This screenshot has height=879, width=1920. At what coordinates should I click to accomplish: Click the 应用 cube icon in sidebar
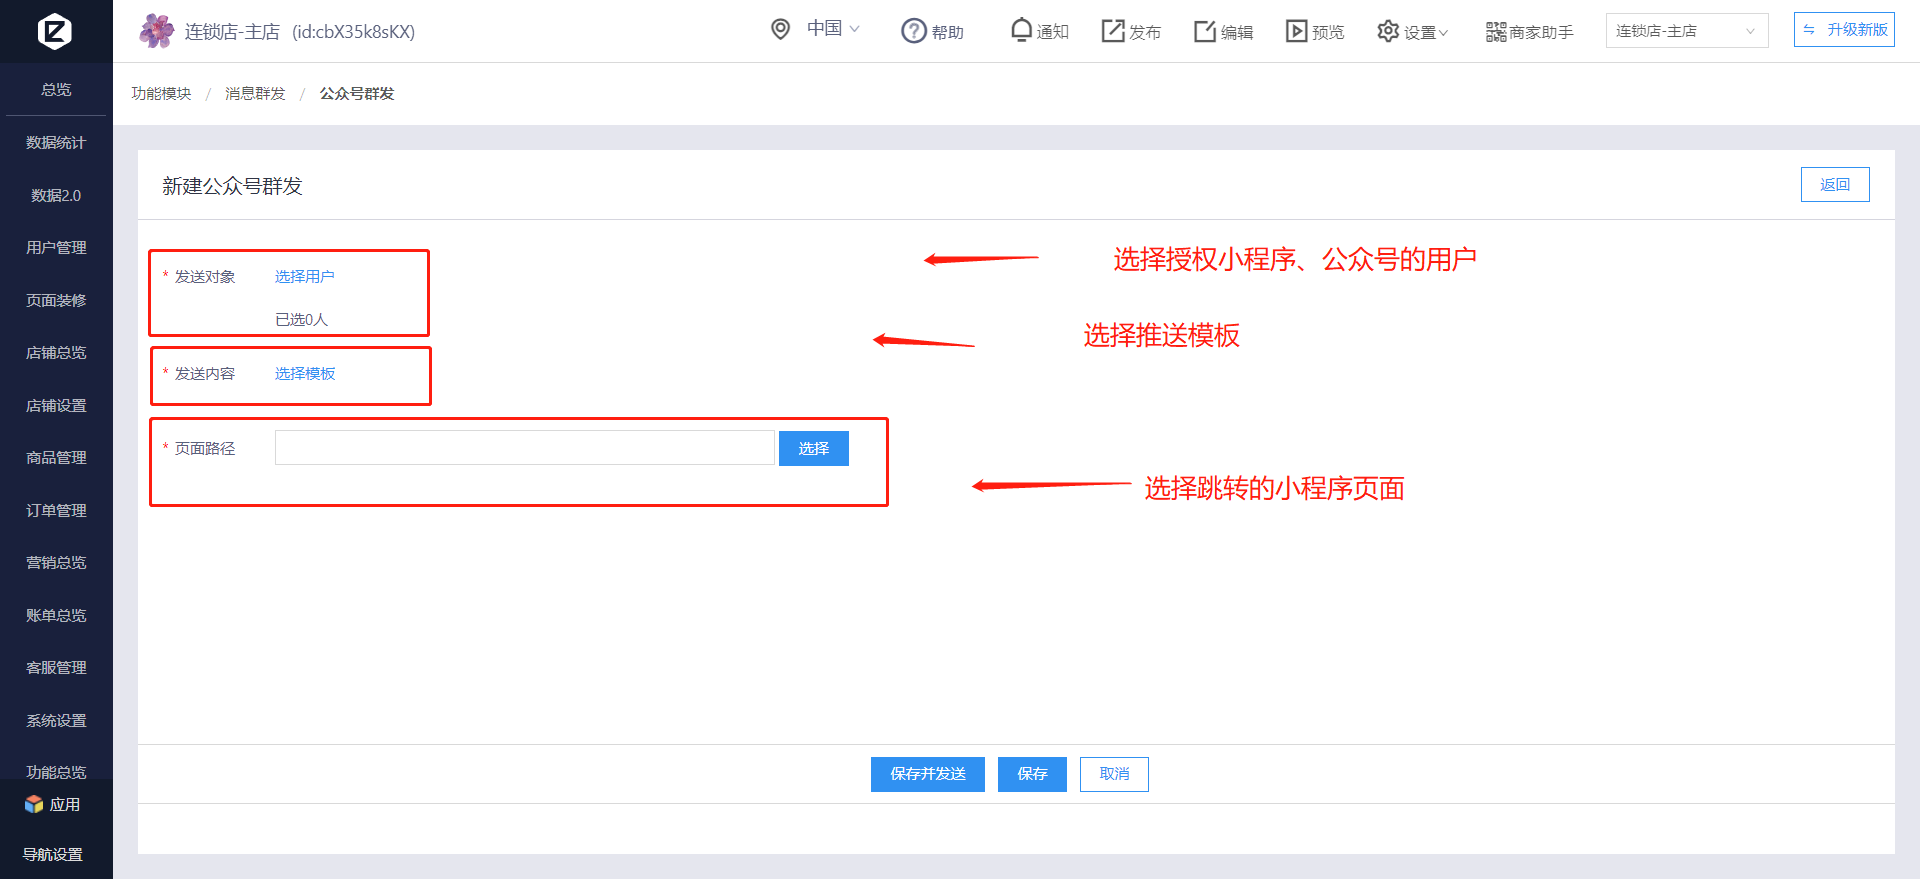coord(34,804)
